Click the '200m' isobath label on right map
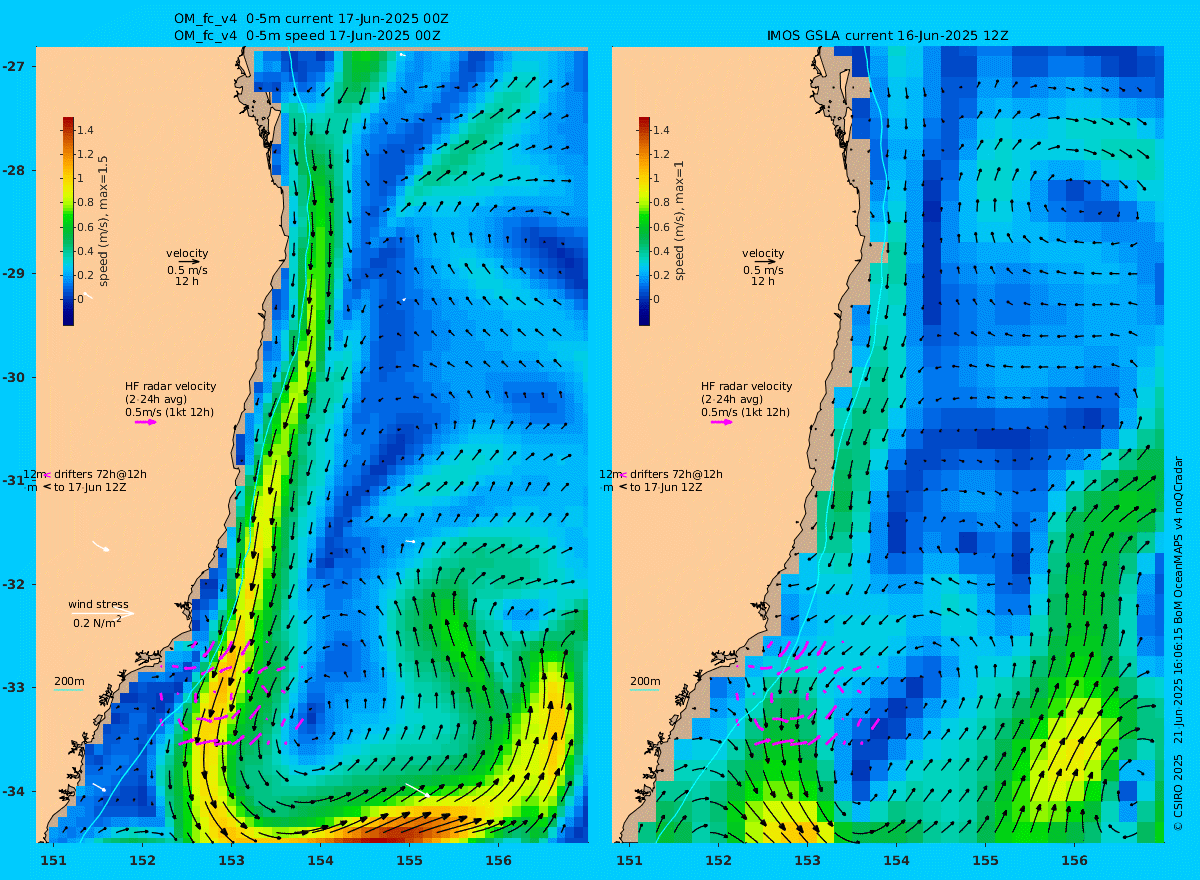 [645, 681]
